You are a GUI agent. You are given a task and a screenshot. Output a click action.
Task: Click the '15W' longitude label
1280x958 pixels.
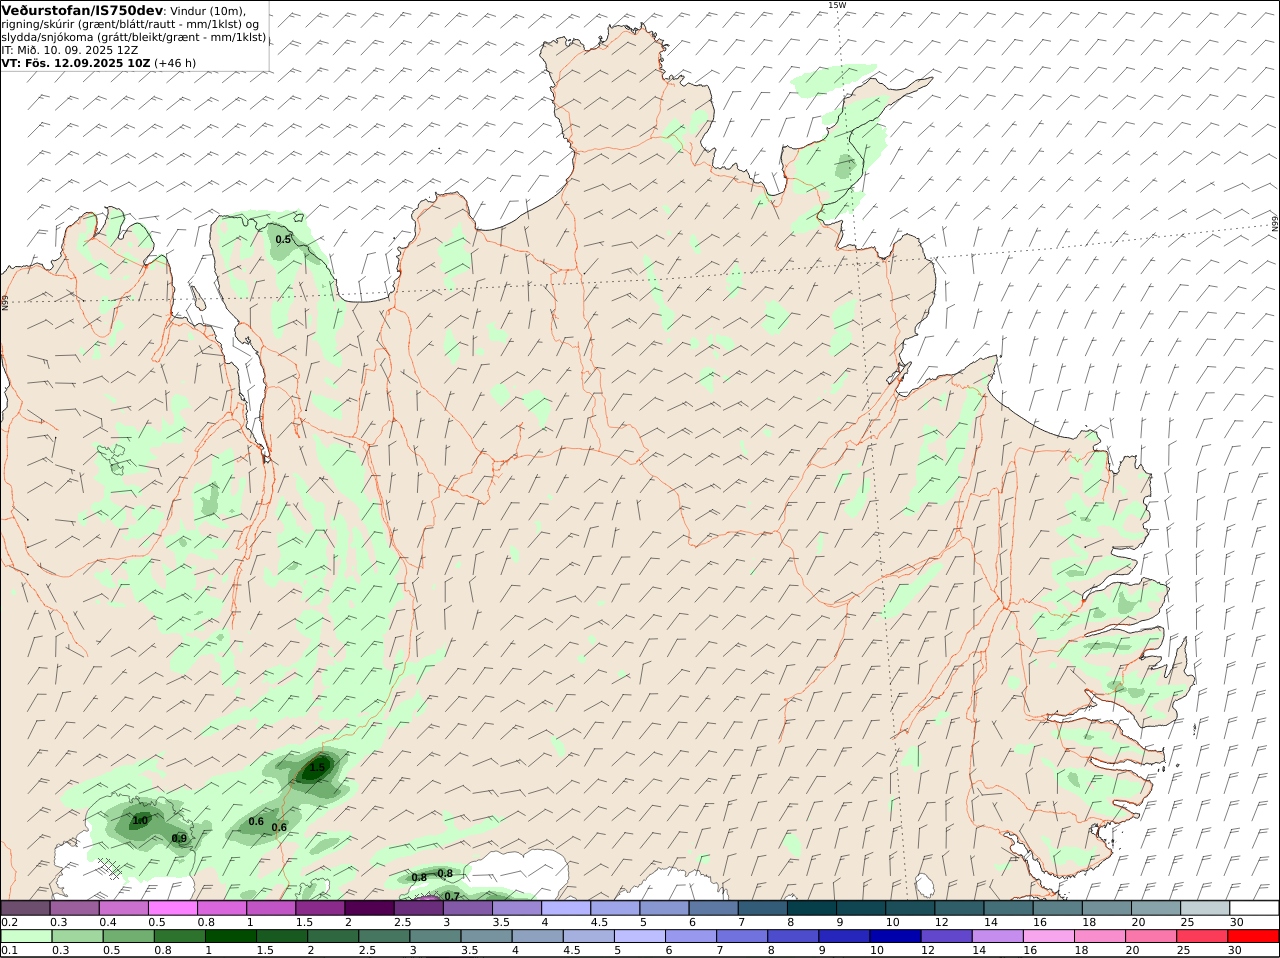coord(836,5)
